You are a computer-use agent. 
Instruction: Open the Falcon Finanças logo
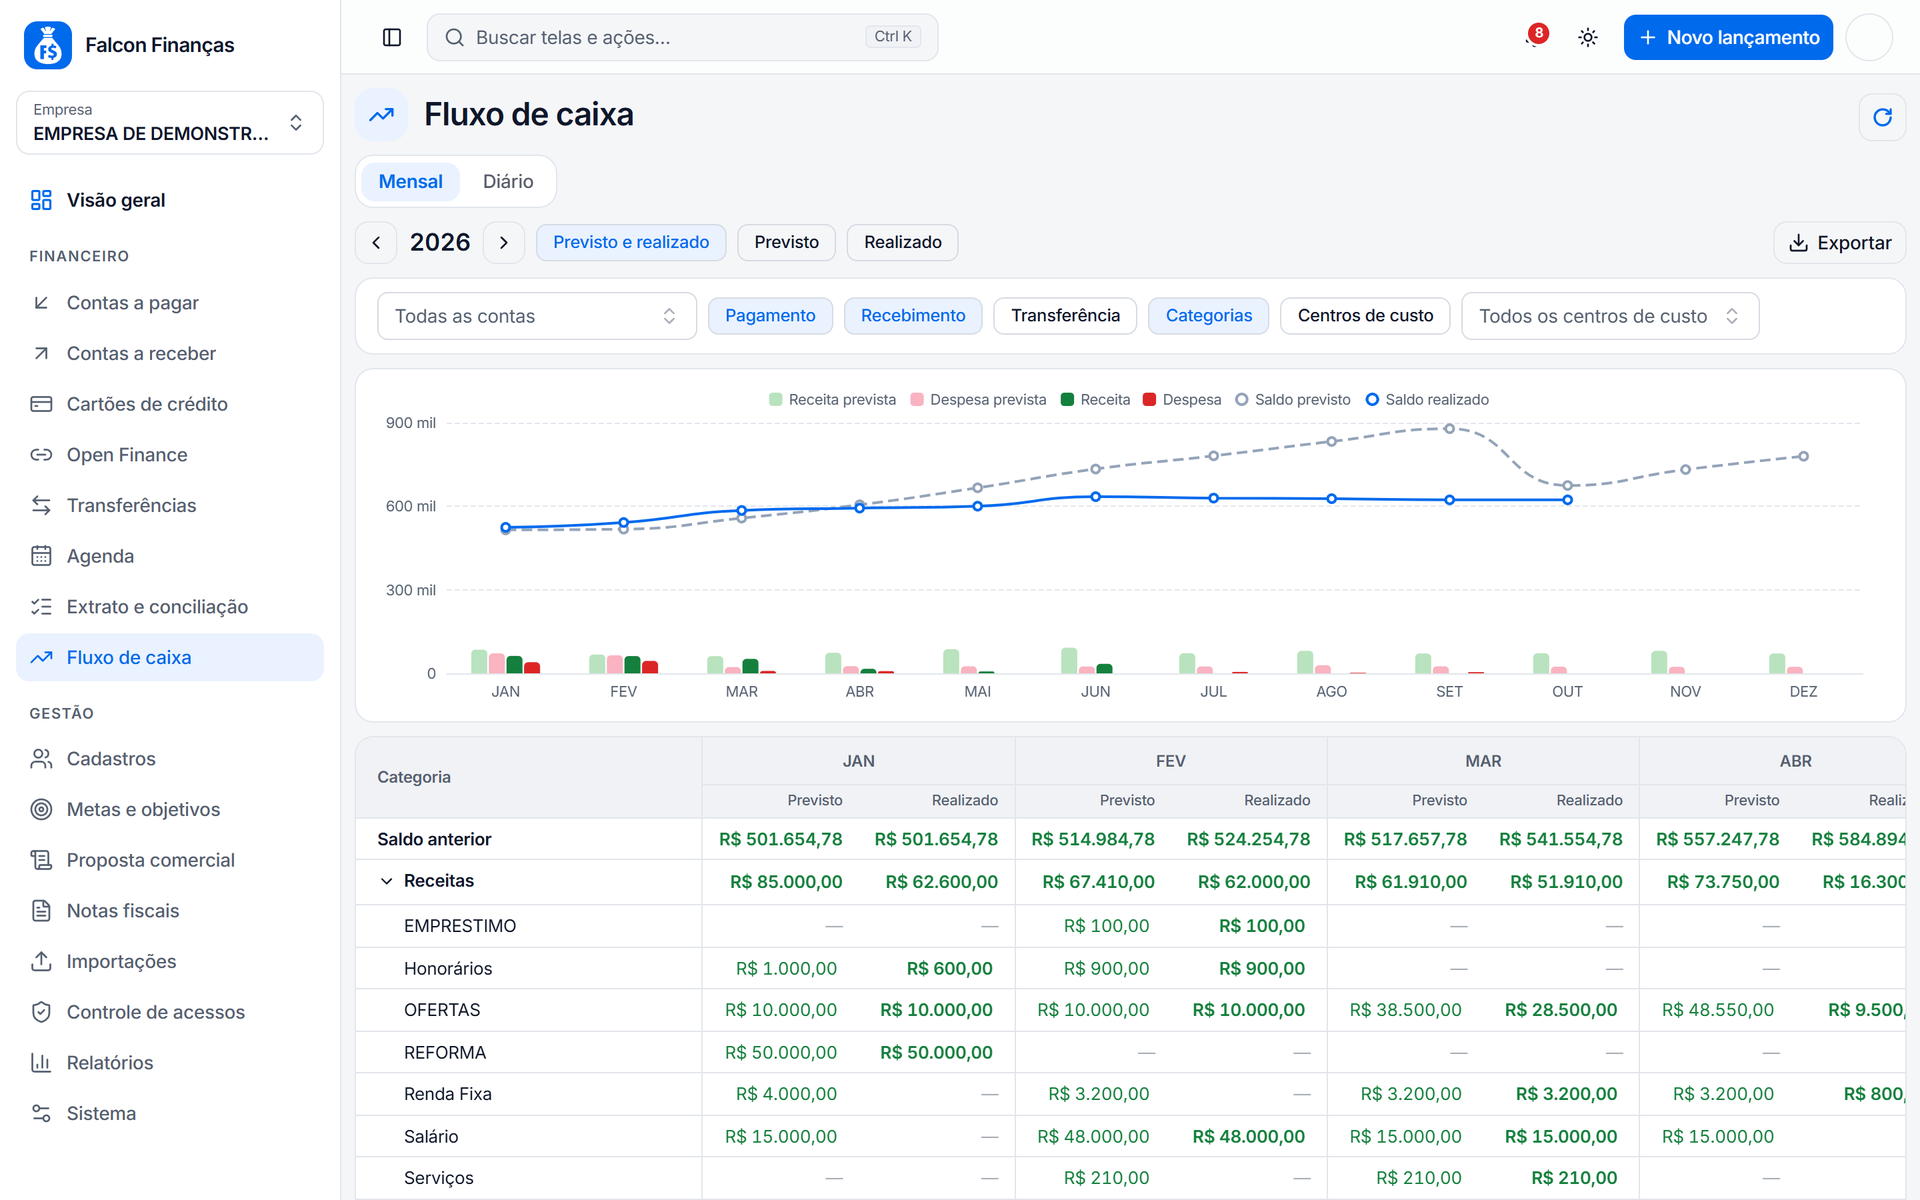click(x=48, y=45)
